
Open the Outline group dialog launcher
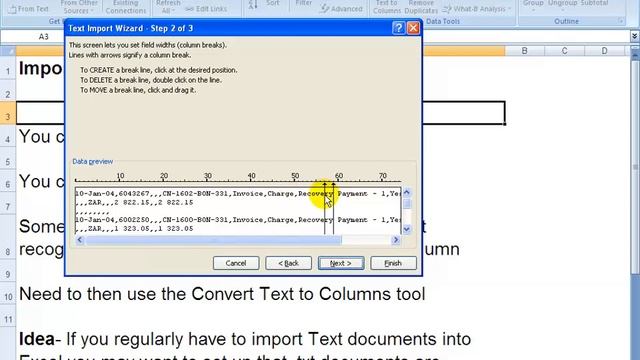click(620, 21)
